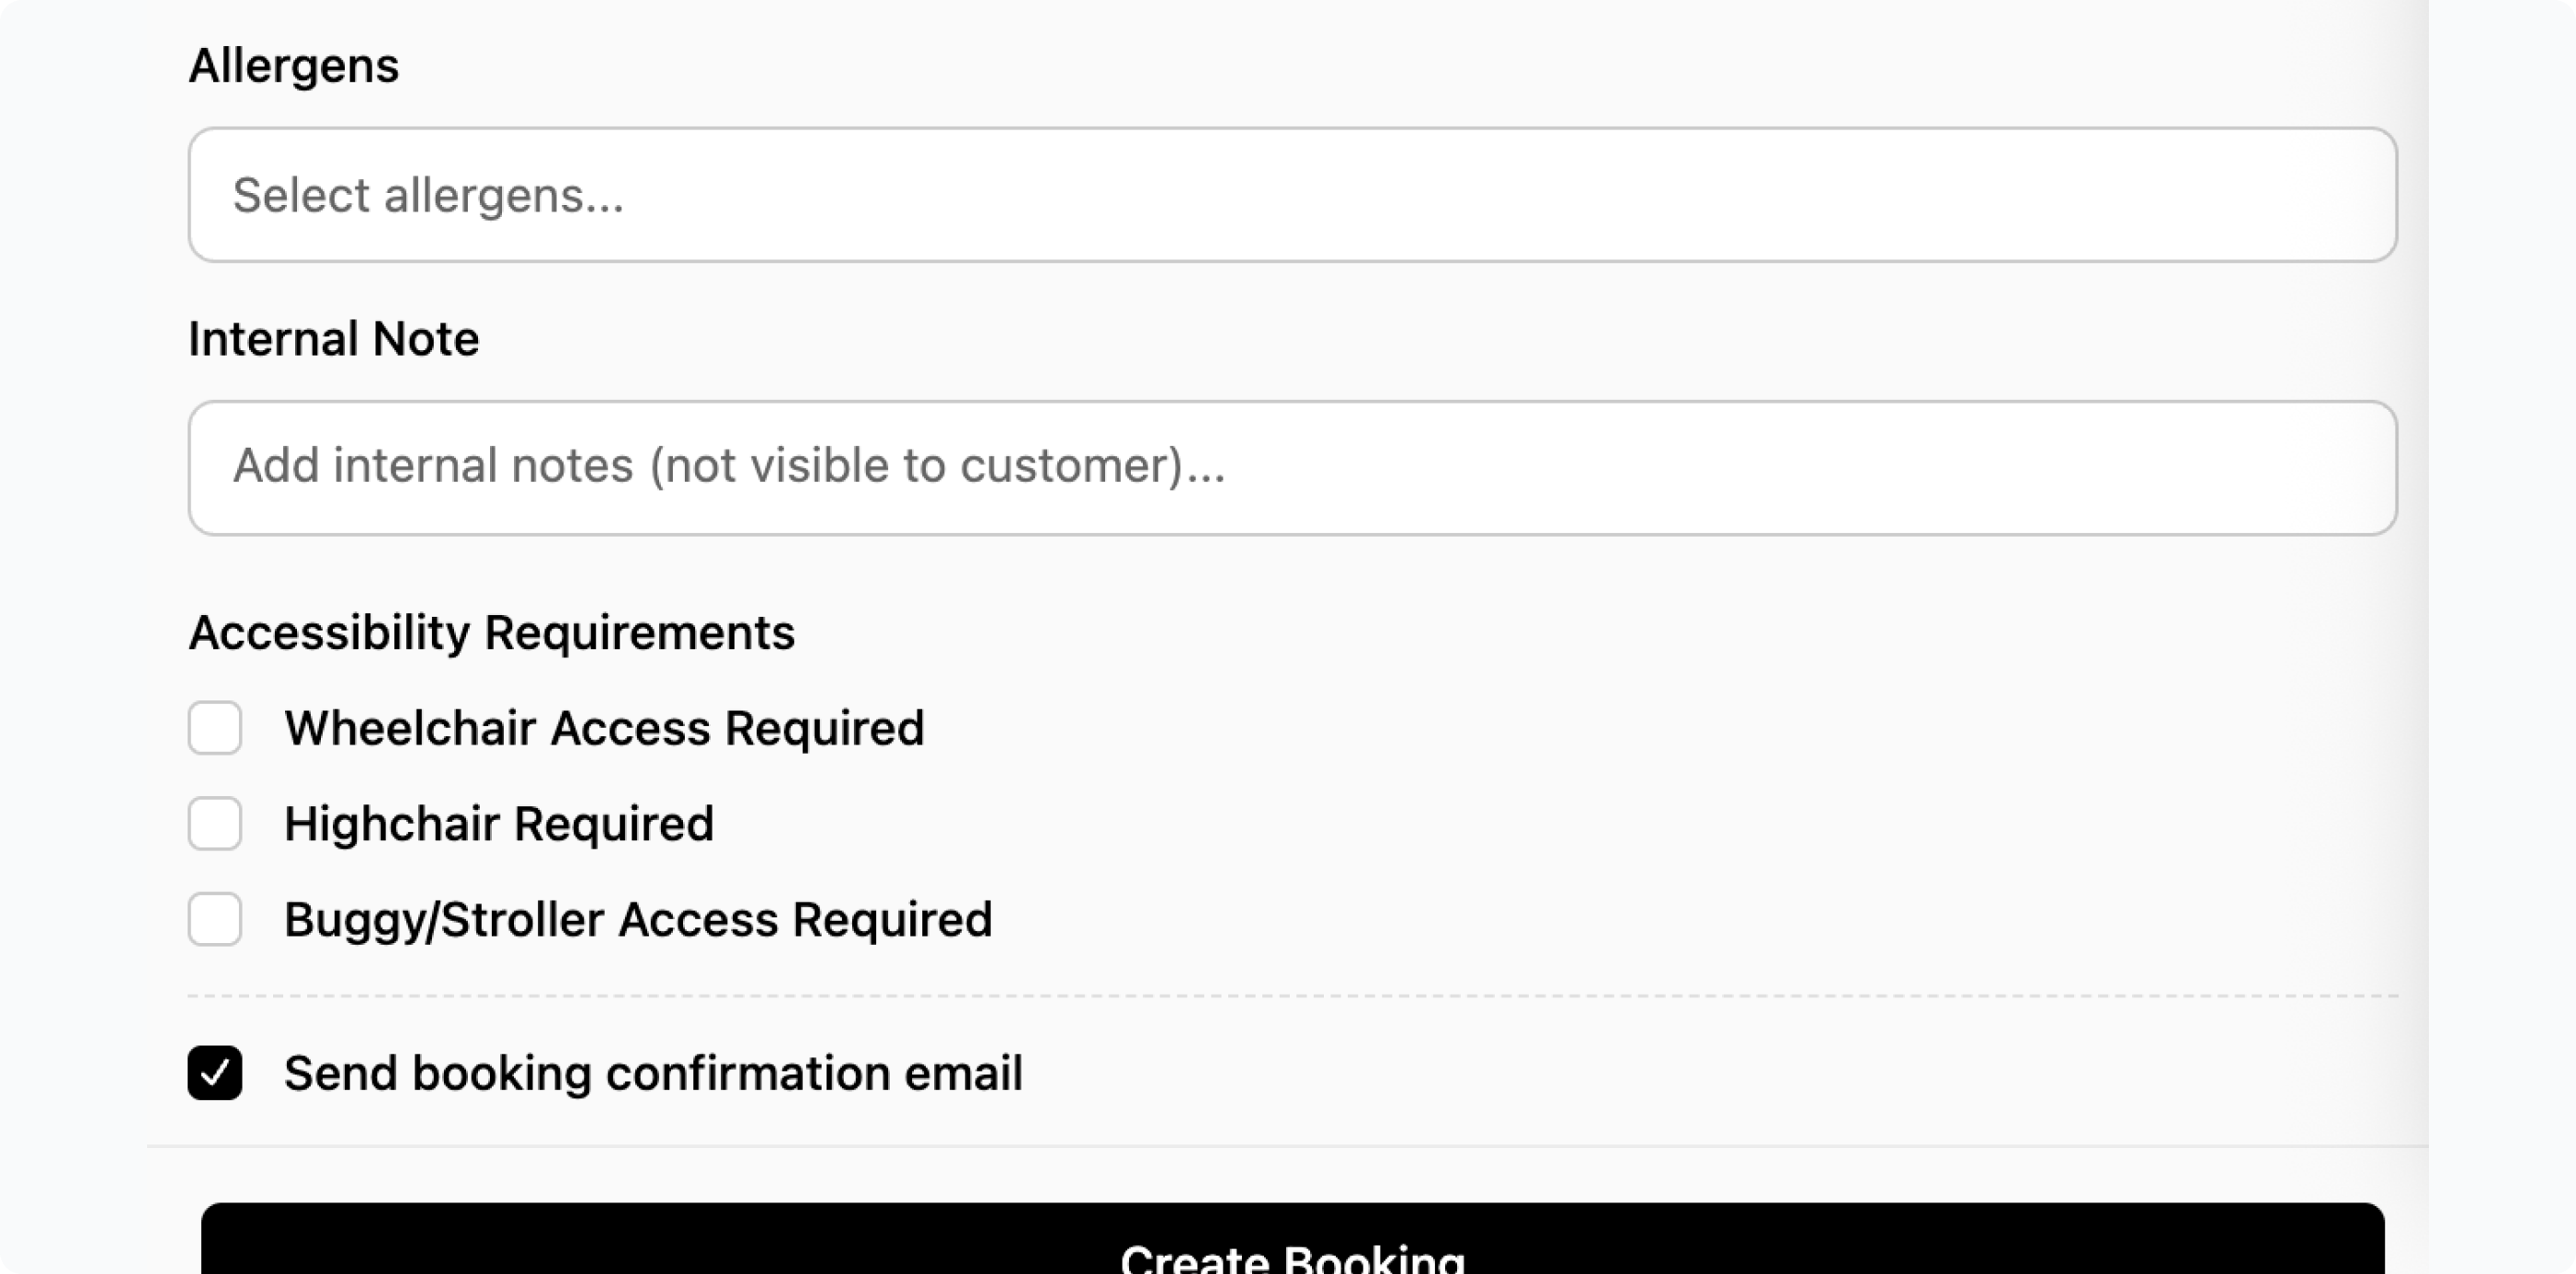Click the Add internal notes placeholder text
The height and width of the screenshot is (1274, 2576).
[x=729, y=466]
